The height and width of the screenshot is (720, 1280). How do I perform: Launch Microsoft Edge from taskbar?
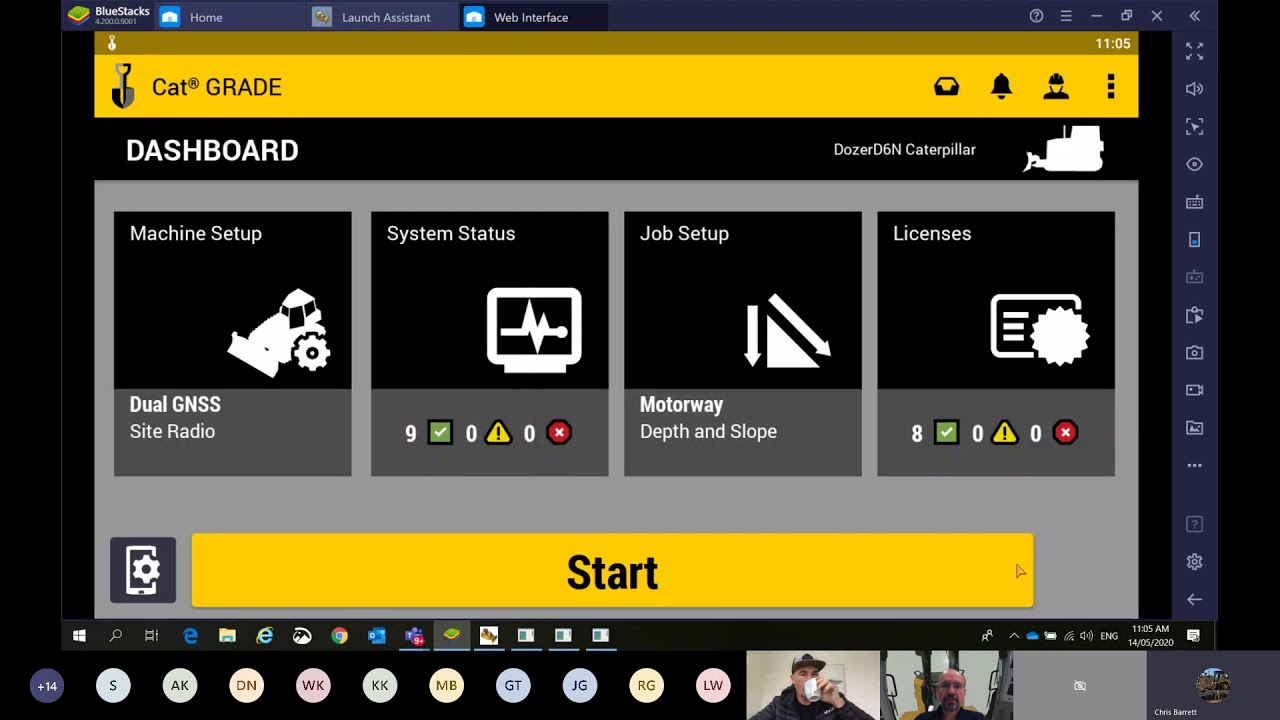(x=190, y=635)
